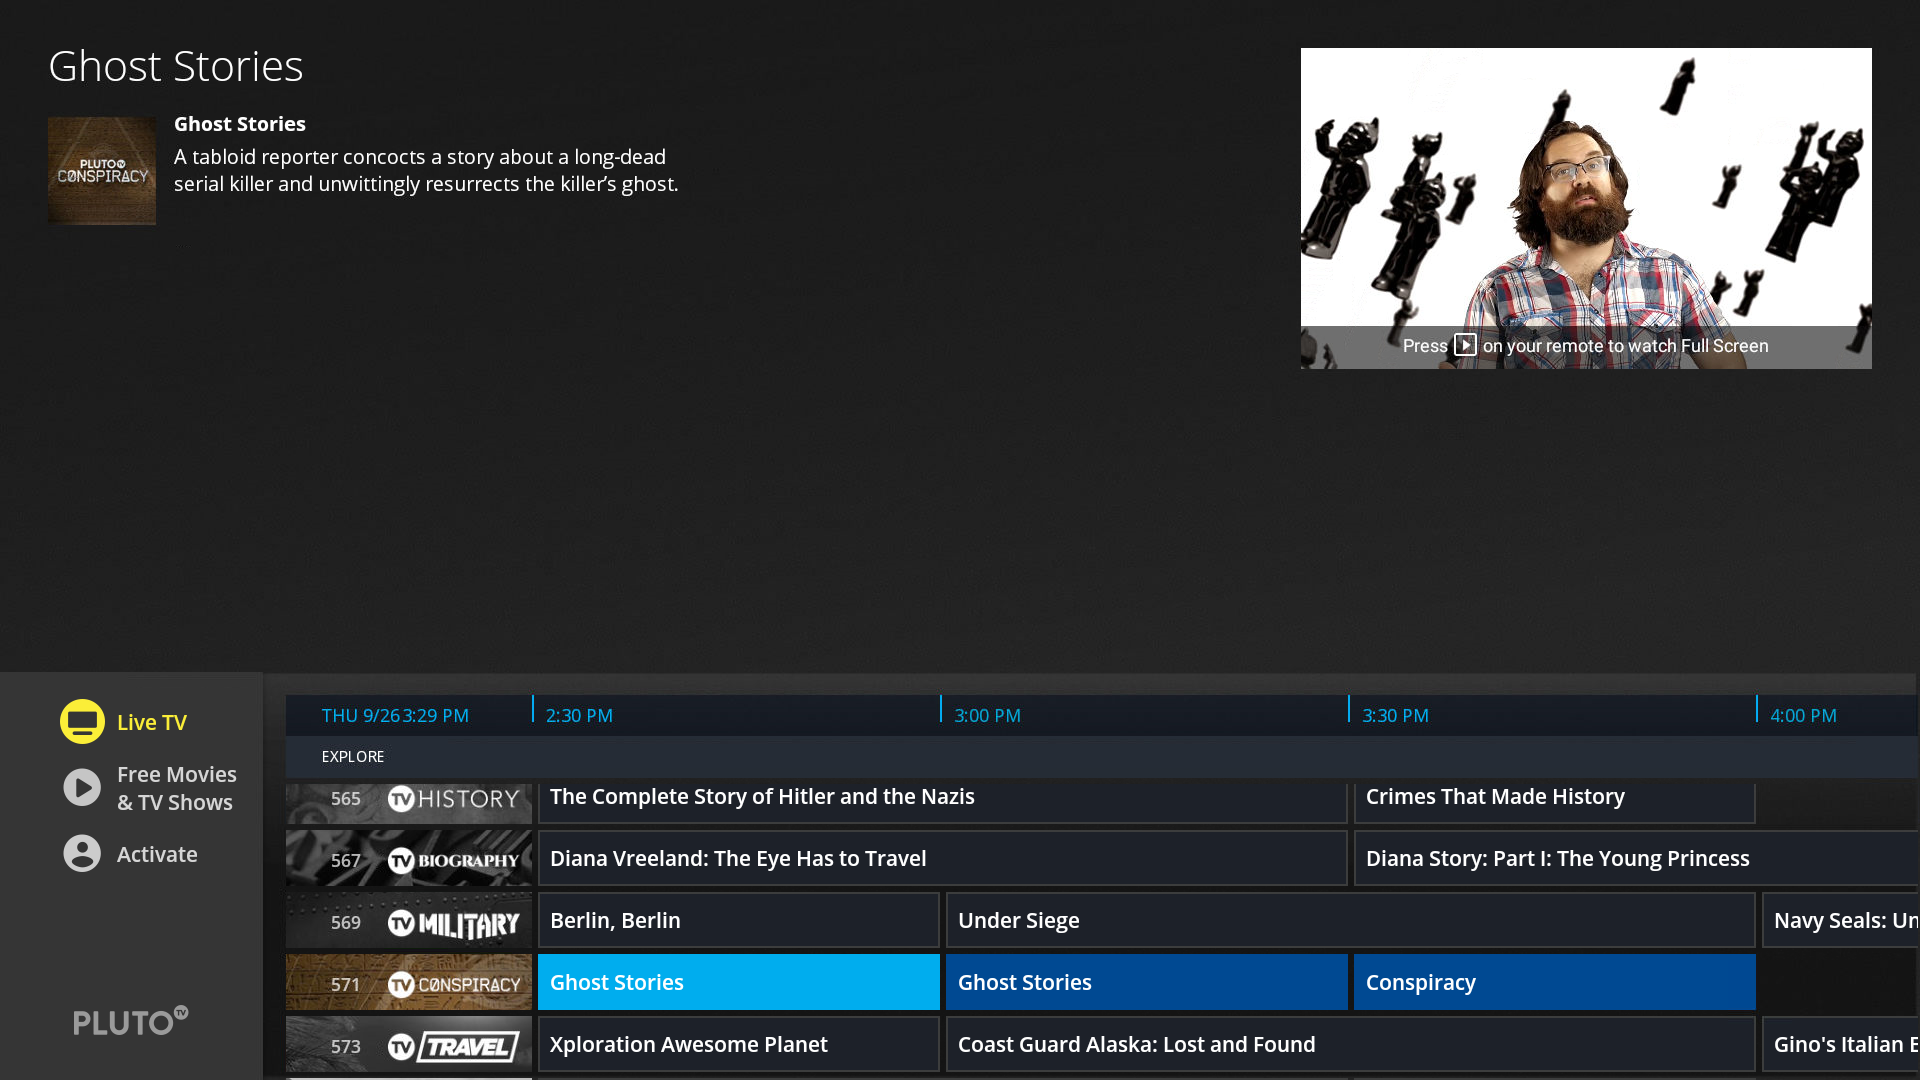Image resolution: width=1920 pixels, height=1080 pixels.
Task: Click the 3:00 PM timeline marker
Action: click(x=987, y=715)
